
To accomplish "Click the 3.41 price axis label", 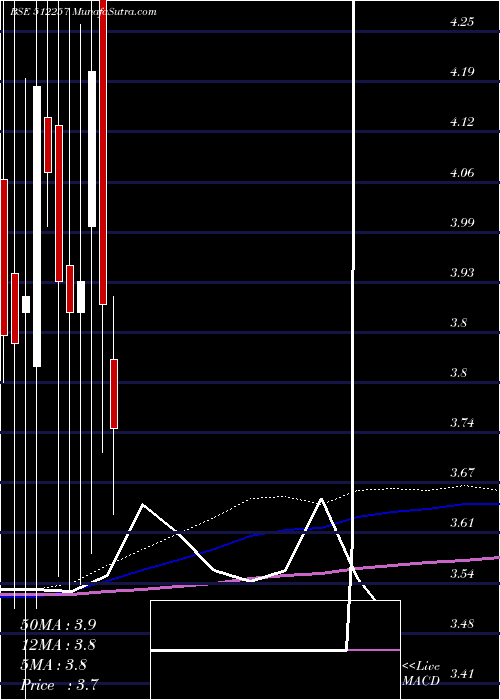I will point(462,673).
